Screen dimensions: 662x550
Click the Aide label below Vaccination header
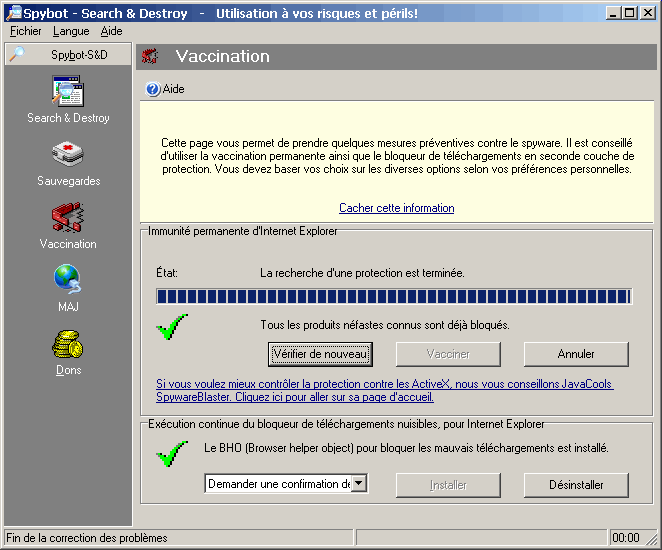tap(174, 89)
